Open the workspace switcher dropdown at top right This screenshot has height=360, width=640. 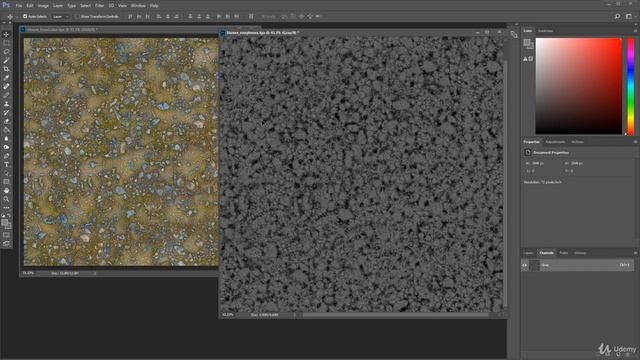(x=630, y=16)
